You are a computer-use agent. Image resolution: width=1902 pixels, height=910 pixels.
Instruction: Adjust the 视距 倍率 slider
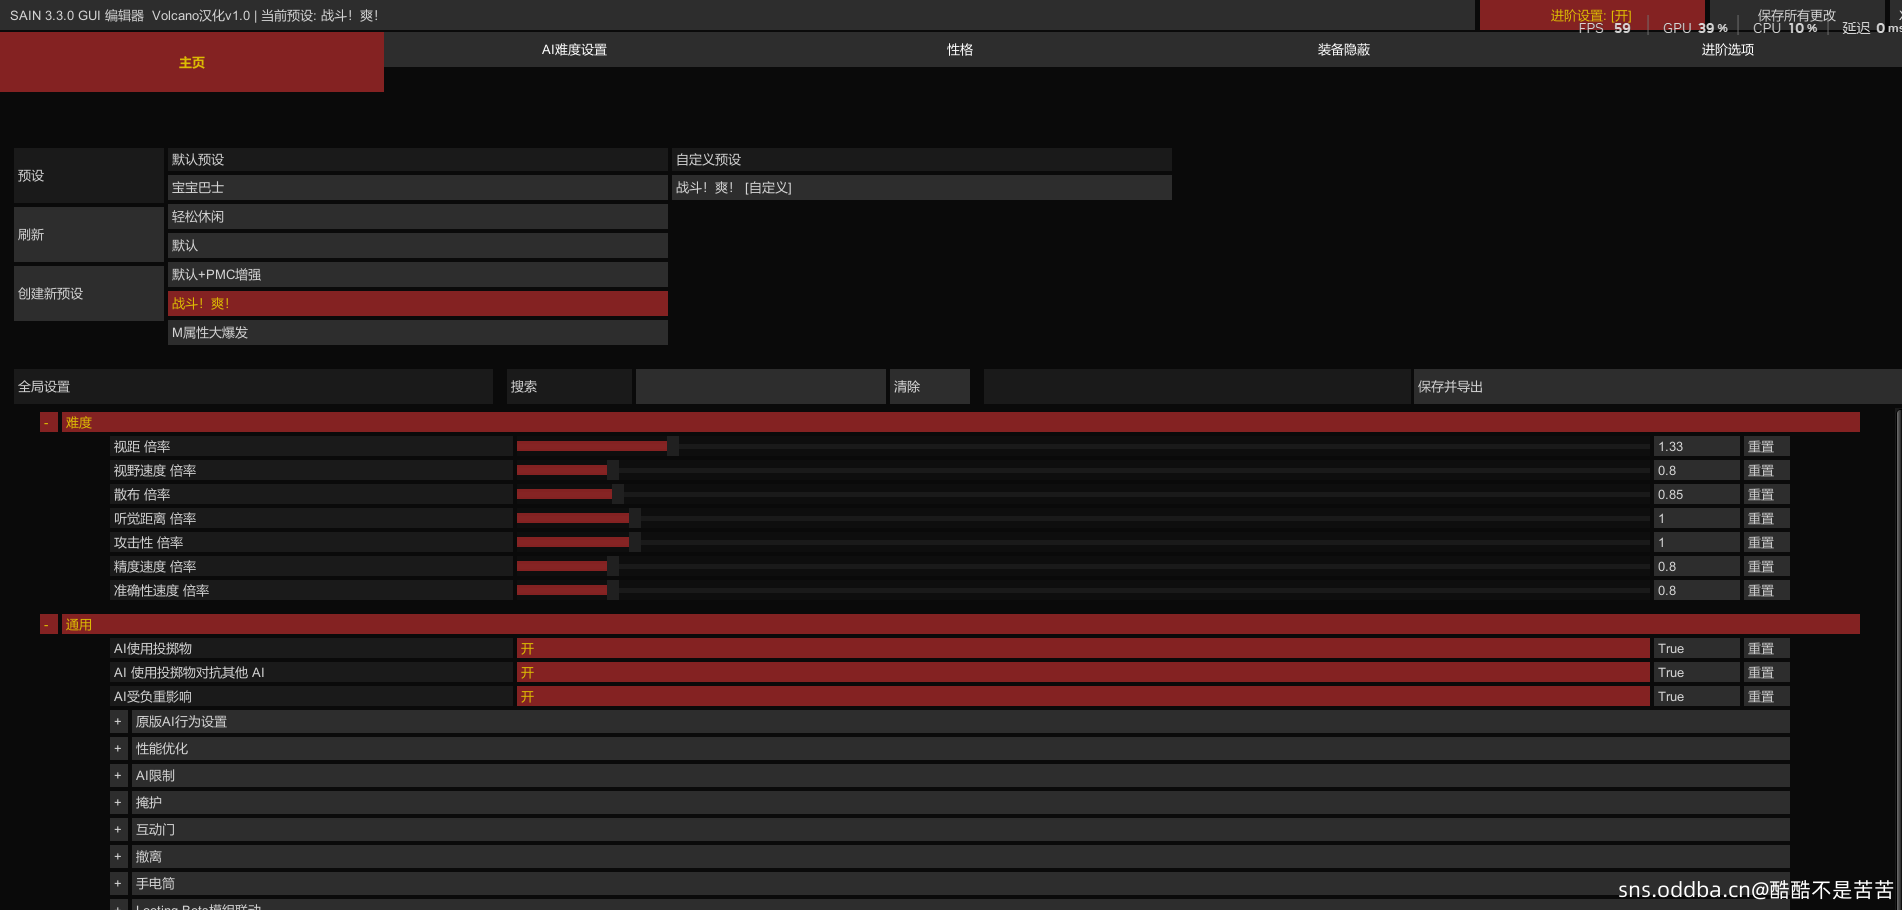[673, 447]
